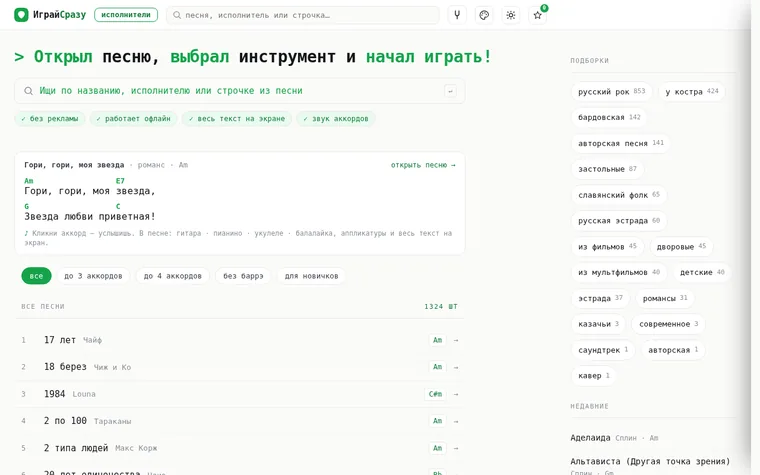Click the 1324 шт song count

pos(440,306)
